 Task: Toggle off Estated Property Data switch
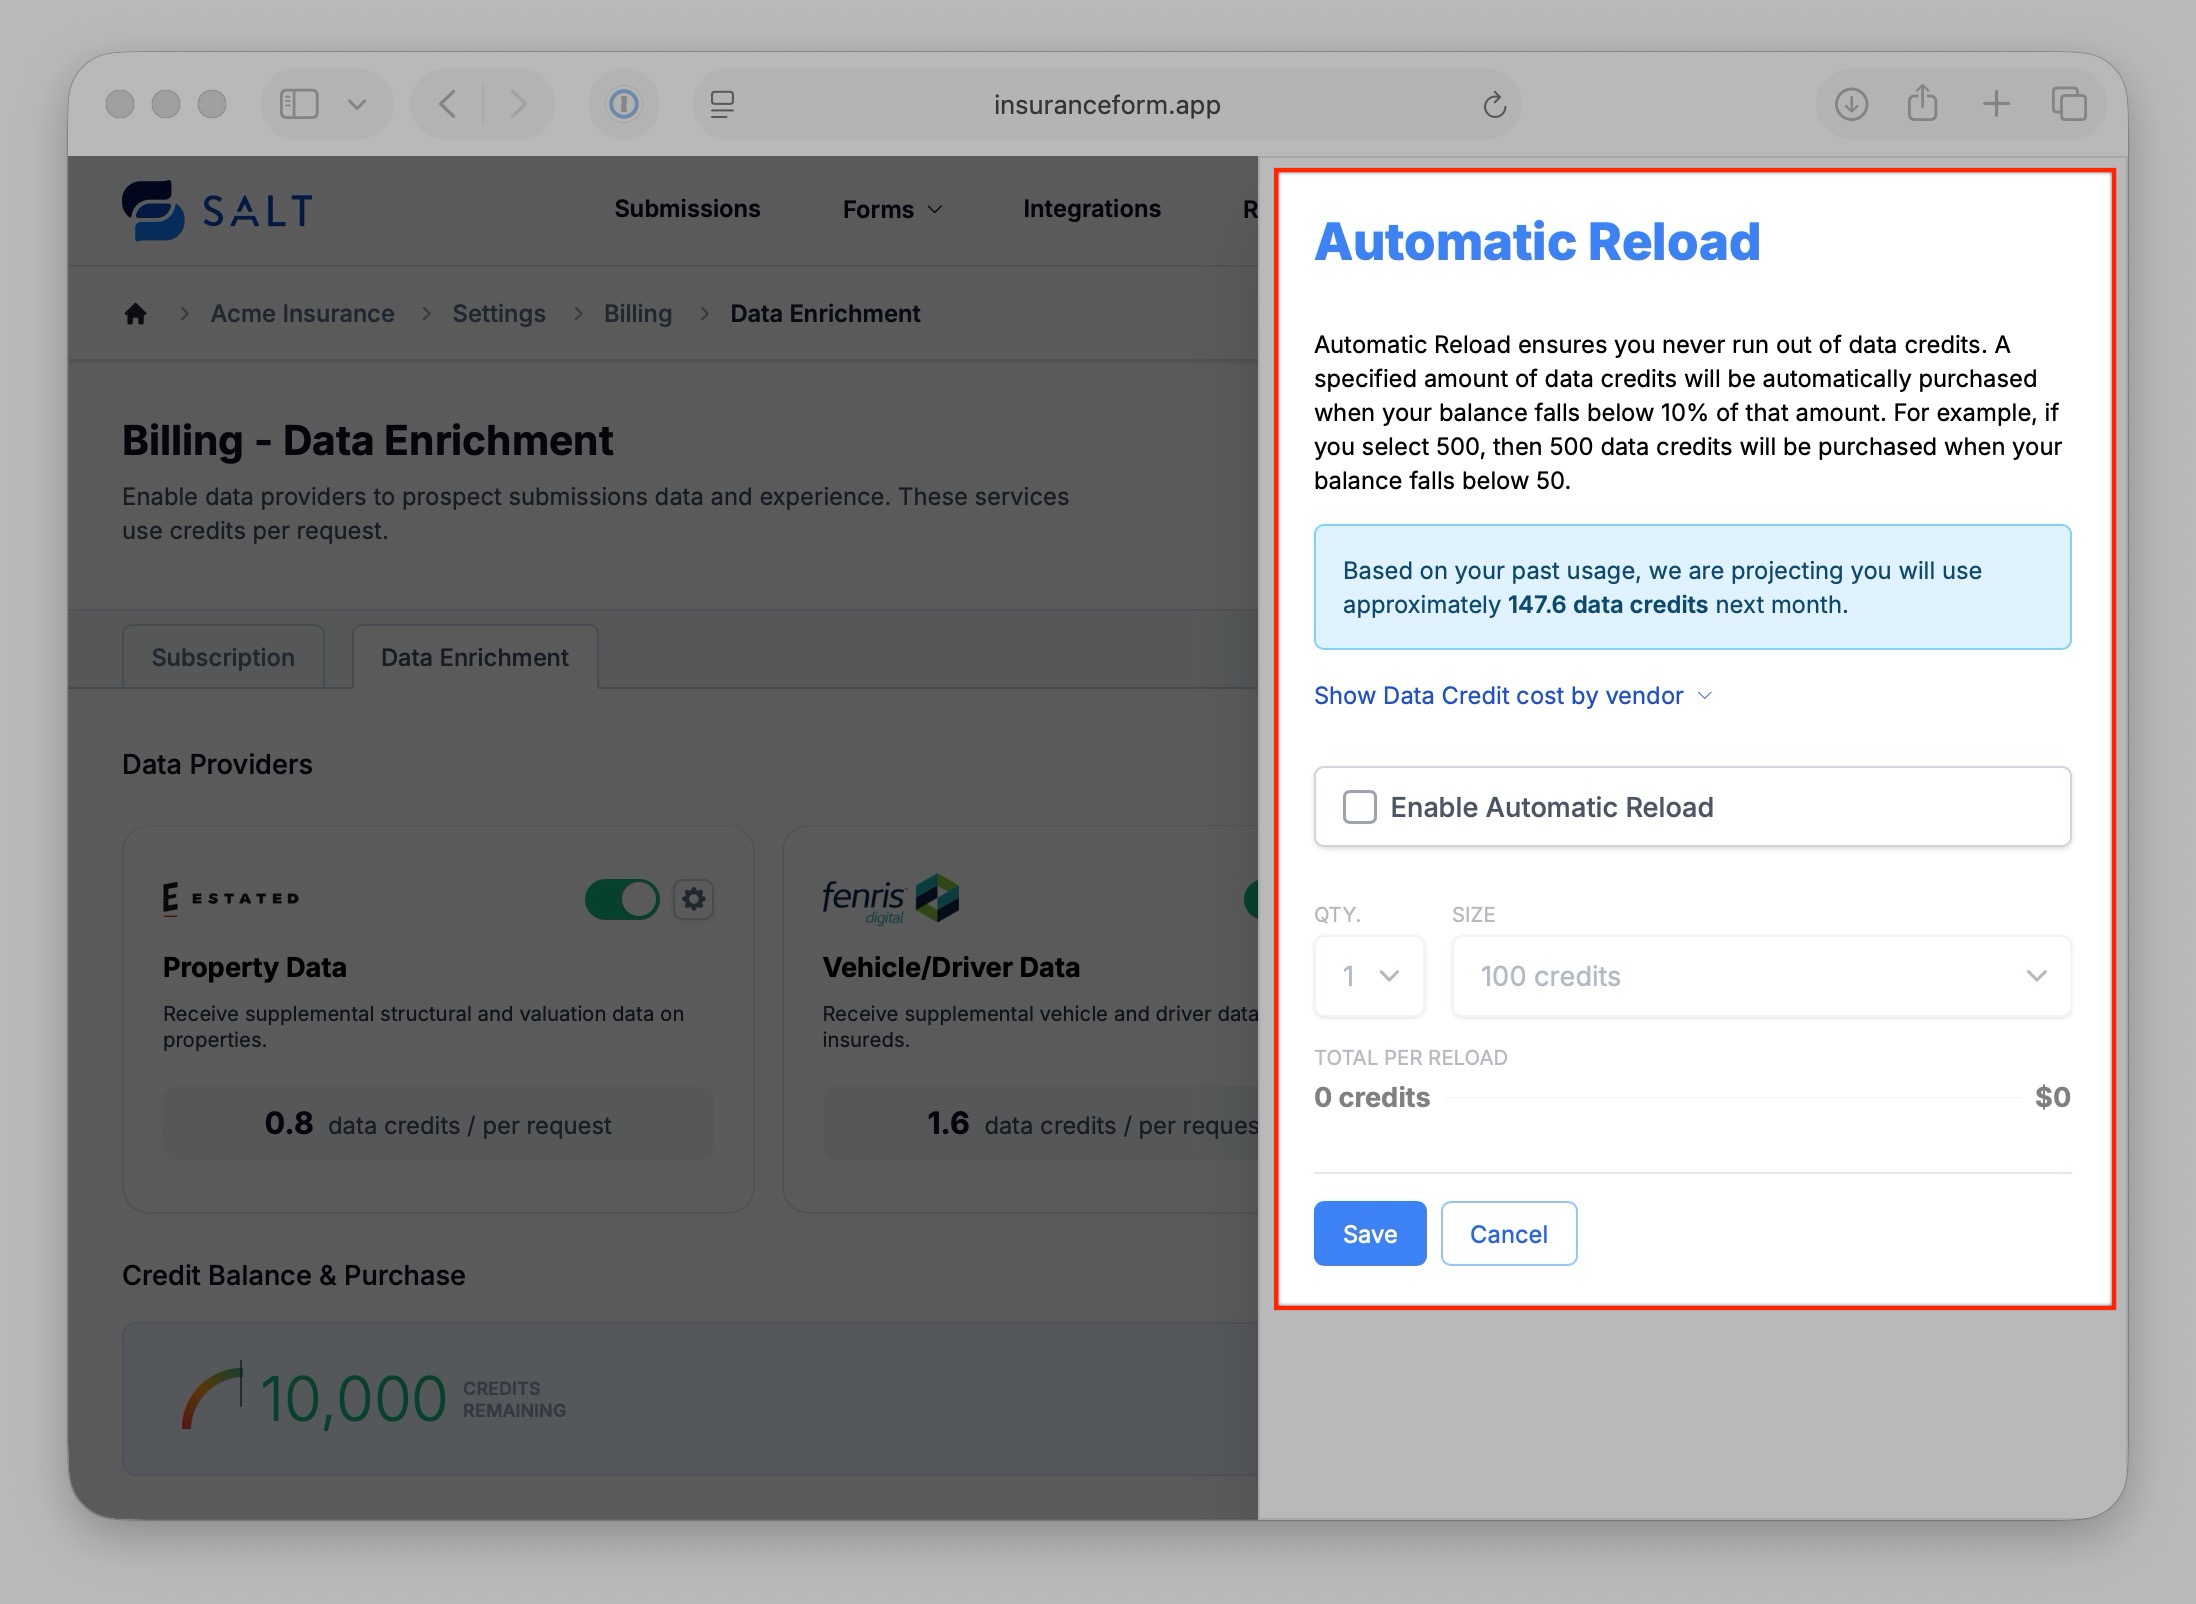(622, 899)
